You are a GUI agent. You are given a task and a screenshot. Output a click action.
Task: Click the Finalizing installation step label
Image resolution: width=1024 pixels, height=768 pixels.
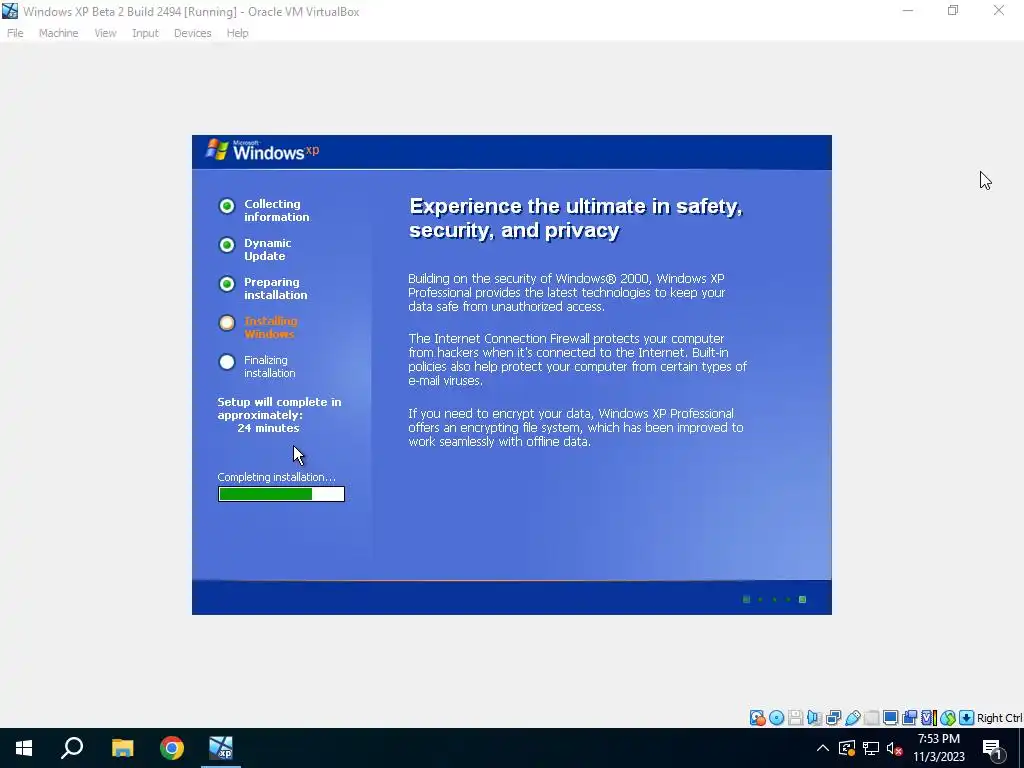(270, 366)
